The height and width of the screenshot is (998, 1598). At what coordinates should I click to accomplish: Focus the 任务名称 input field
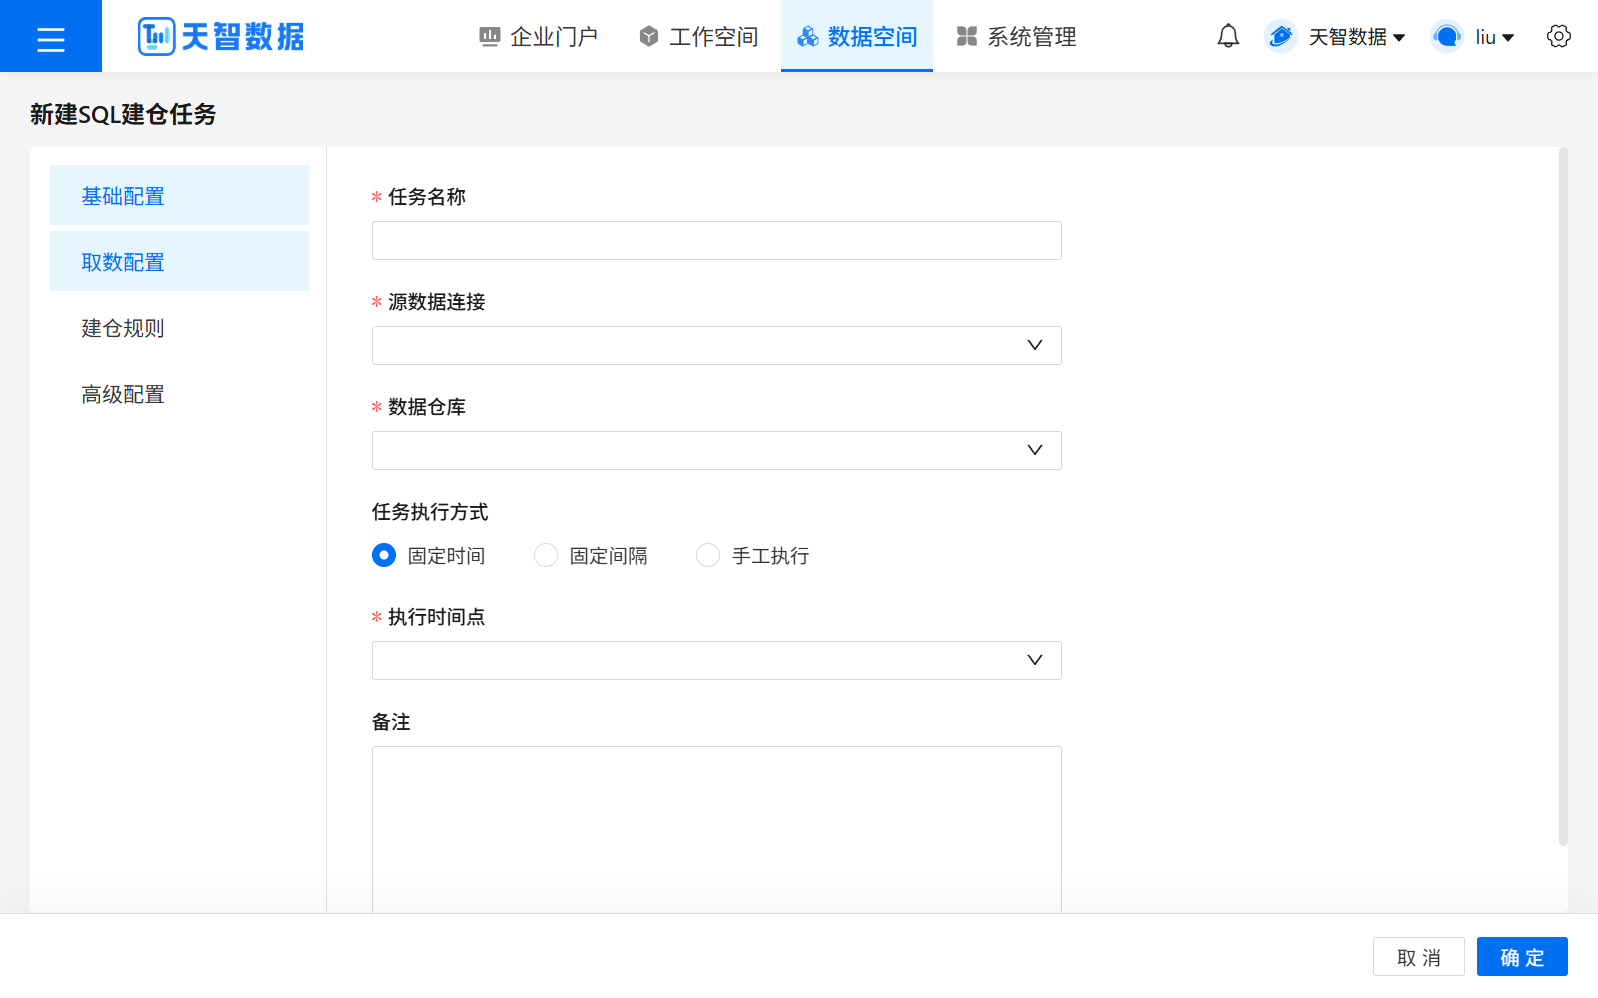click(716, 240)
